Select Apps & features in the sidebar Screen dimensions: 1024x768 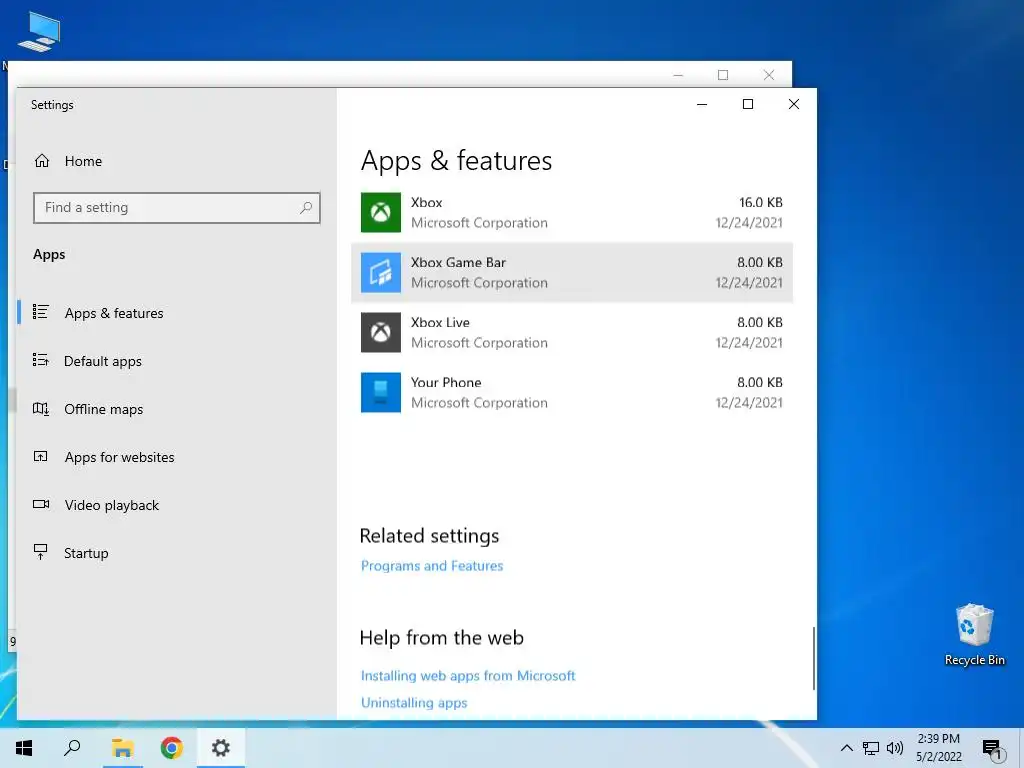click(x=114, y=313)
